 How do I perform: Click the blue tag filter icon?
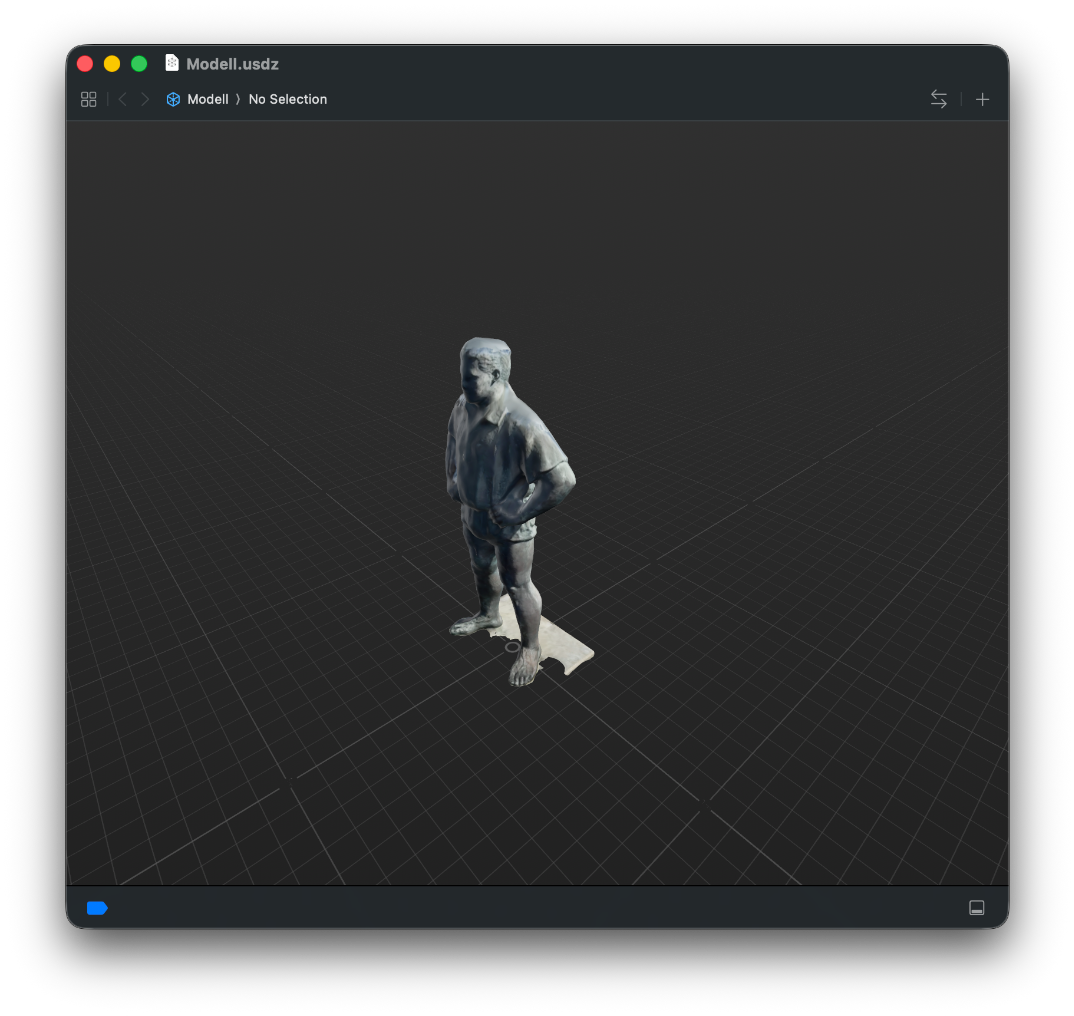pyautogui.click(x=97, y=908)
